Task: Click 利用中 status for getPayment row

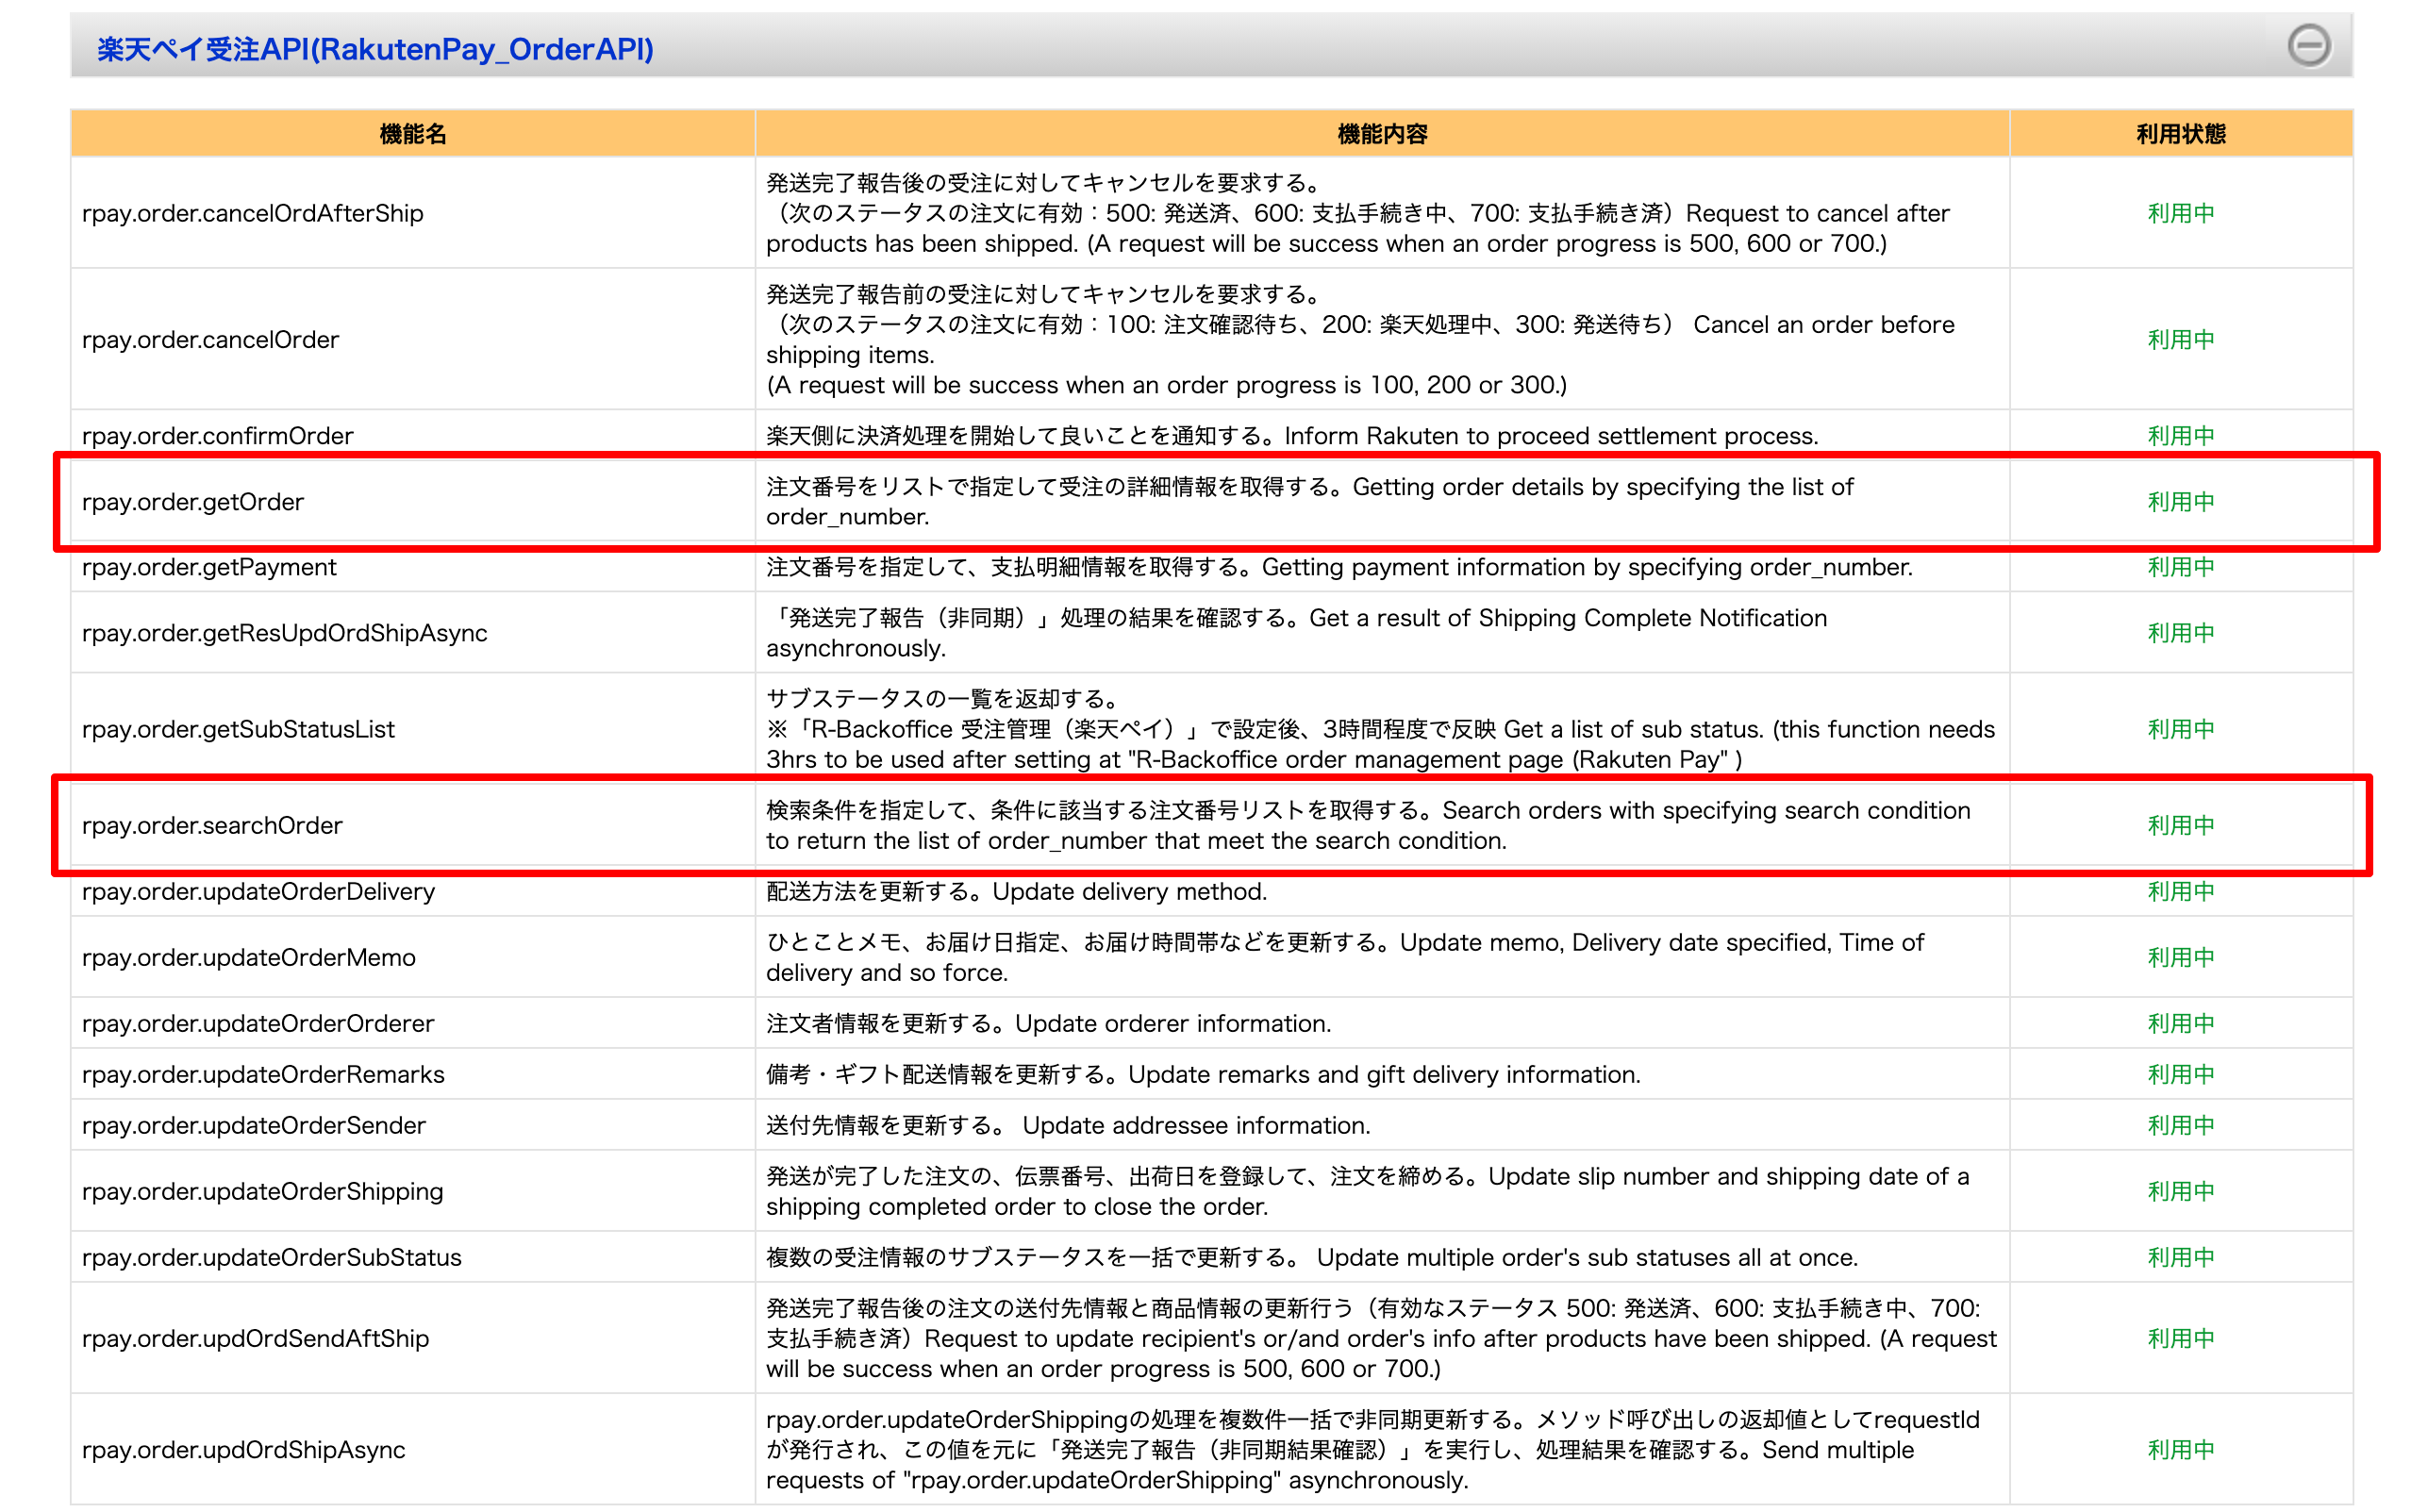Action: (x=2180, y=567)
